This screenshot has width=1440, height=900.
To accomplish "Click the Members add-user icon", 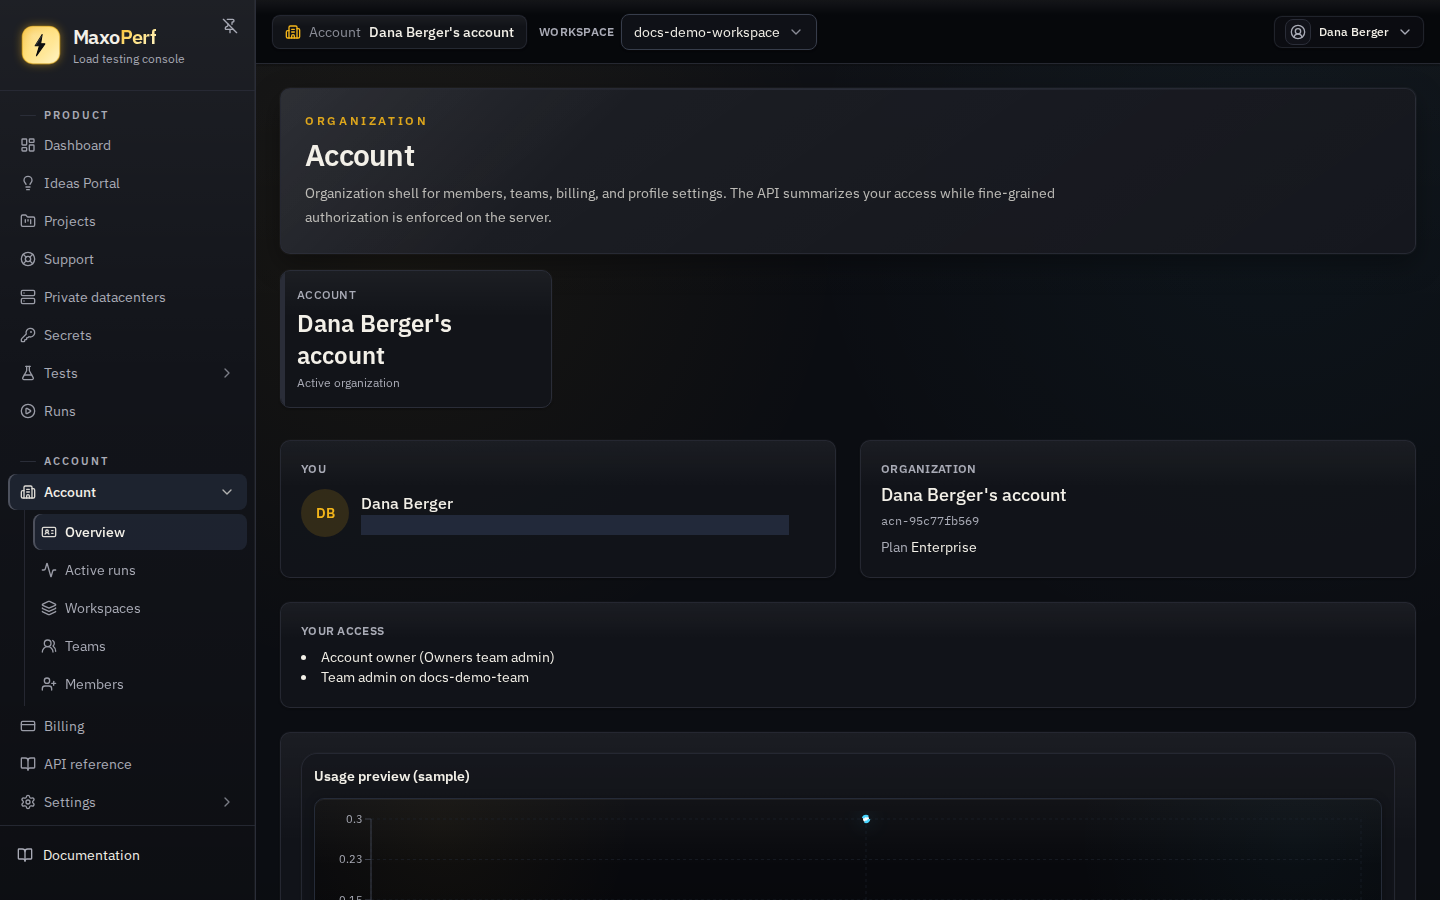I will 49,684.
